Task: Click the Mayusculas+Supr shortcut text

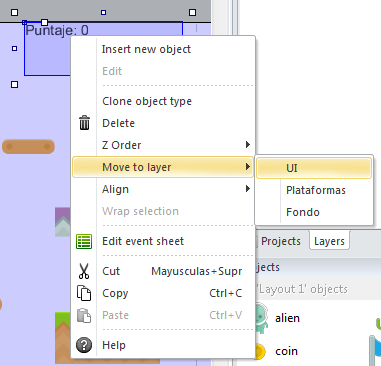Action: pos(197,271)
